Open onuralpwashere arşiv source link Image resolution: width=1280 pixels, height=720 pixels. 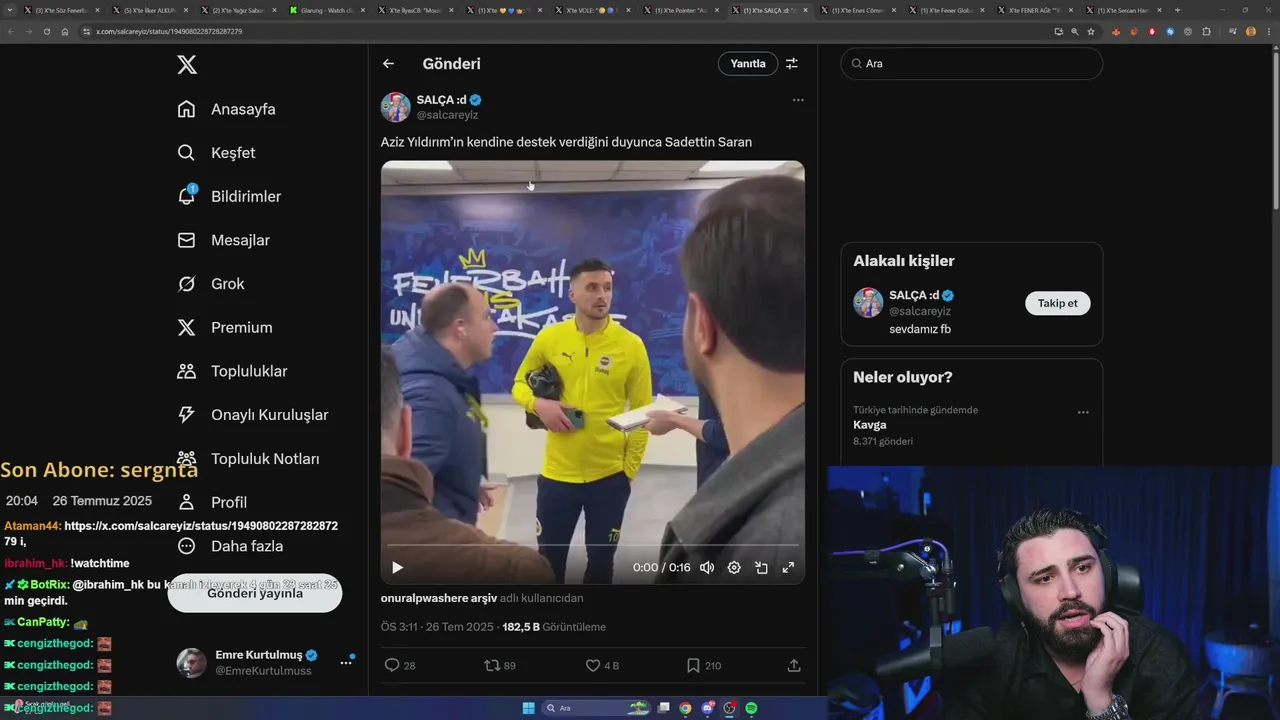click(x=439, y=598)
